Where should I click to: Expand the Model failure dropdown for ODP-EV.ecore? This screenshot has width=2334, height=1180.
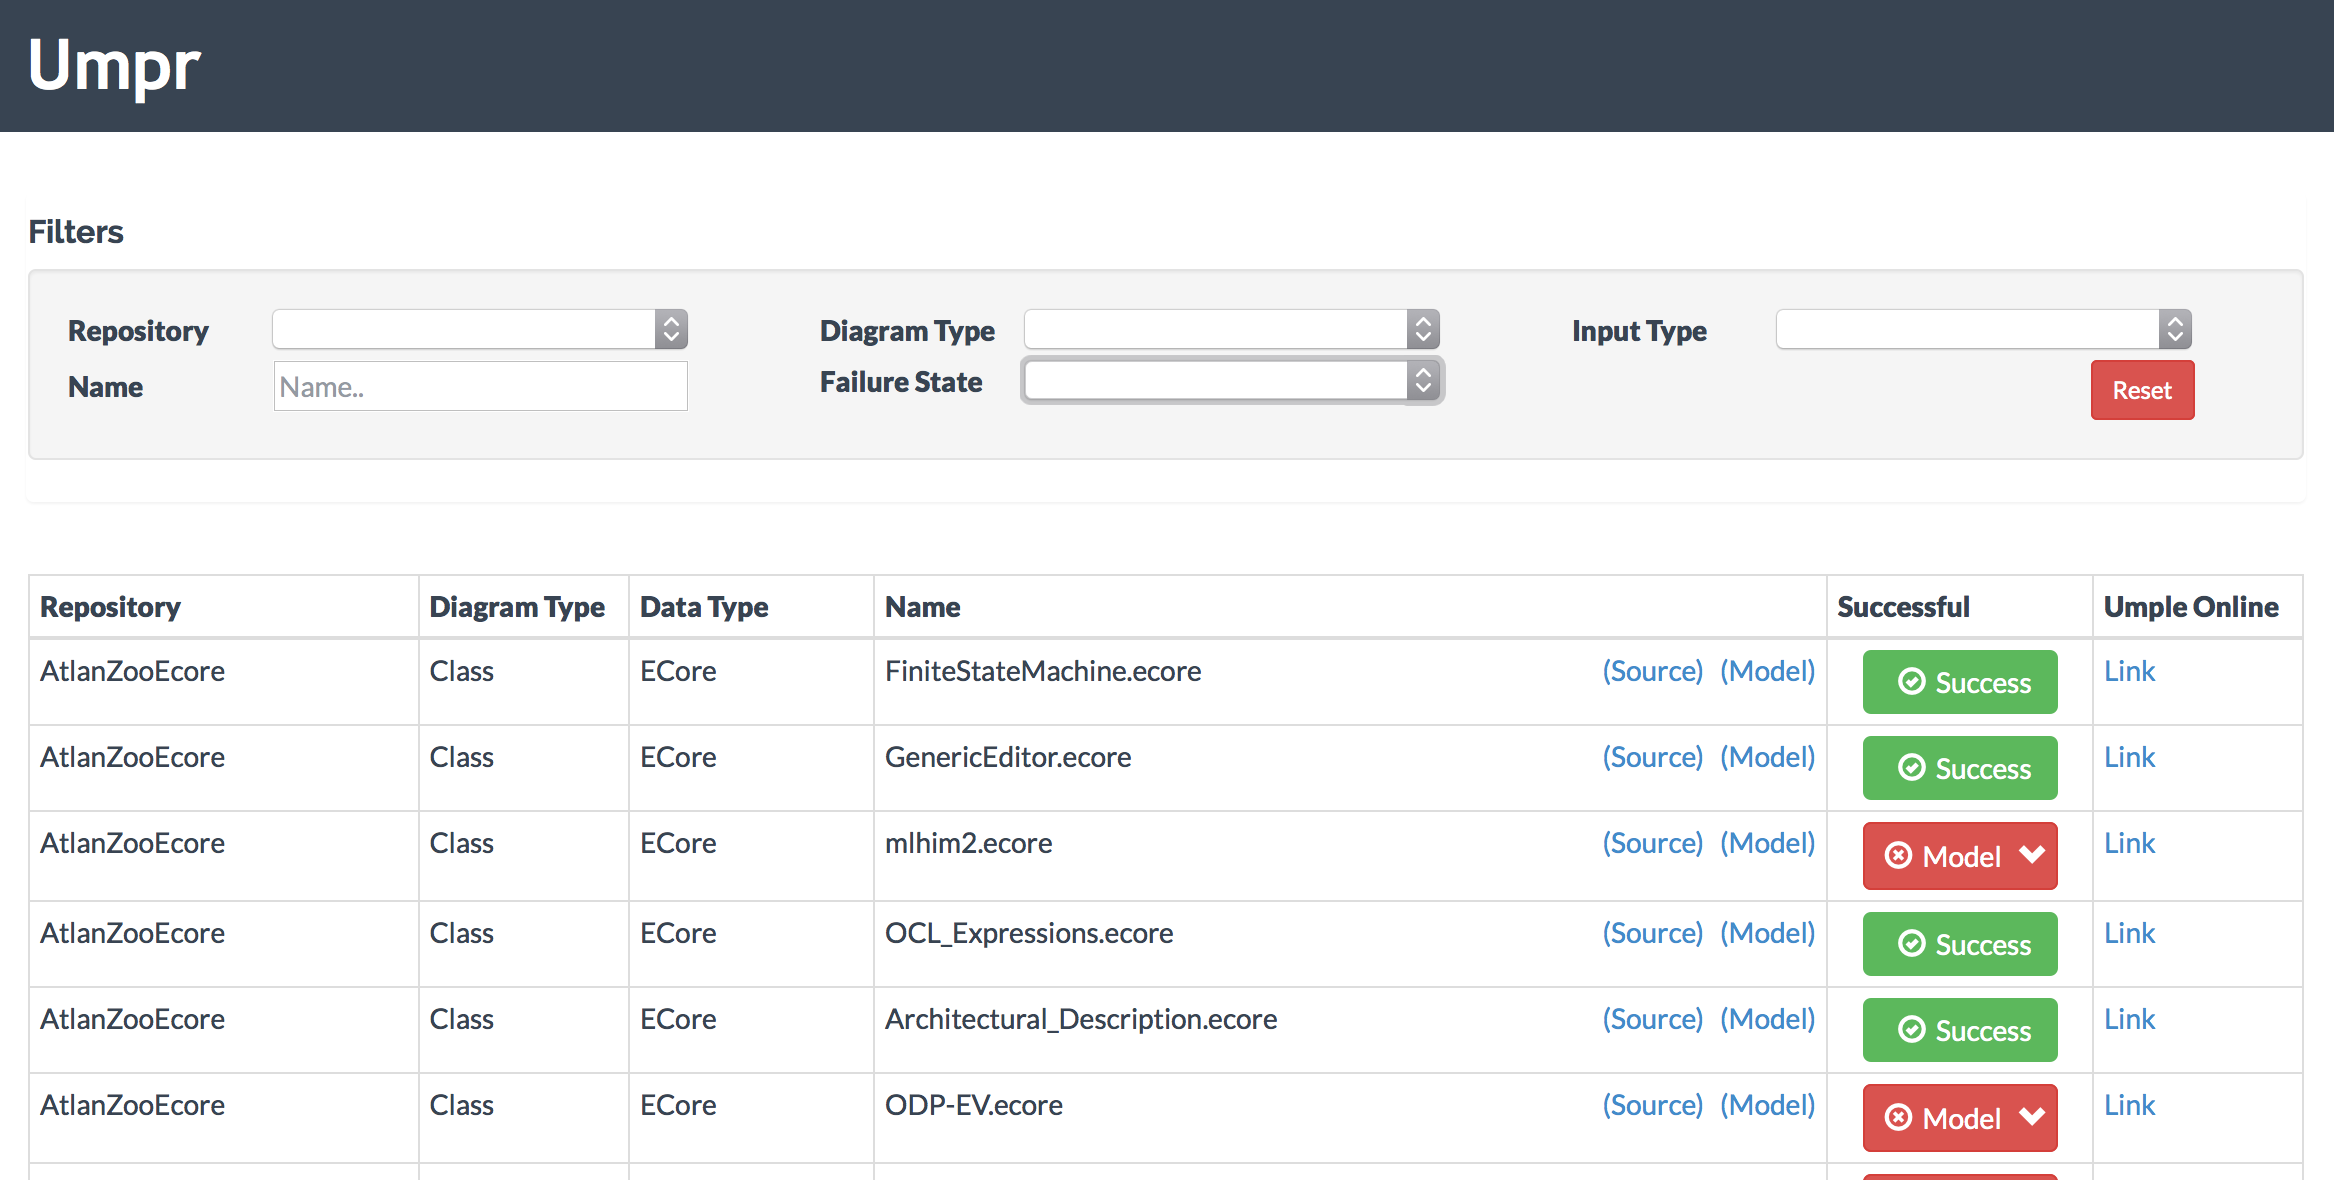tap(1960, 1118)
